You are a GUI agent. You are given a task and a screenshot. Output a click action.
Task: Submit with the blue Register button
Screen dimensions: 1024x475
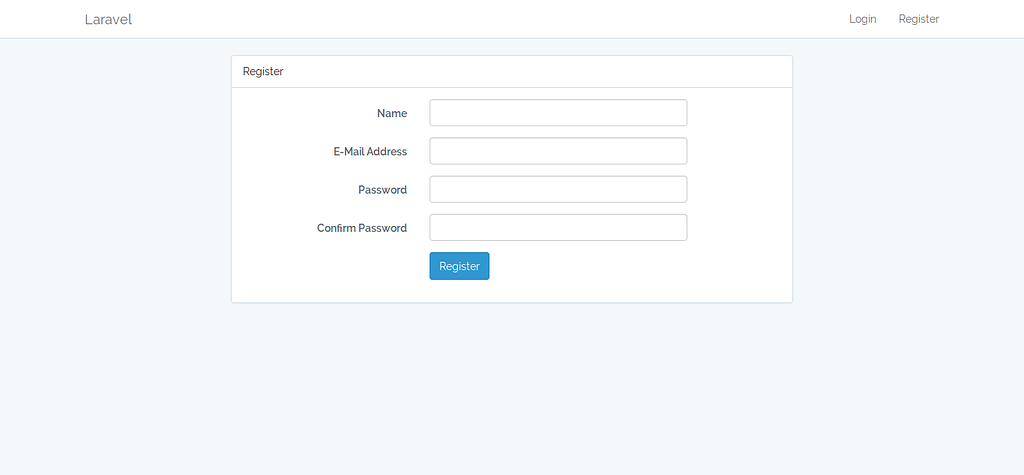[x=459, y=266]
